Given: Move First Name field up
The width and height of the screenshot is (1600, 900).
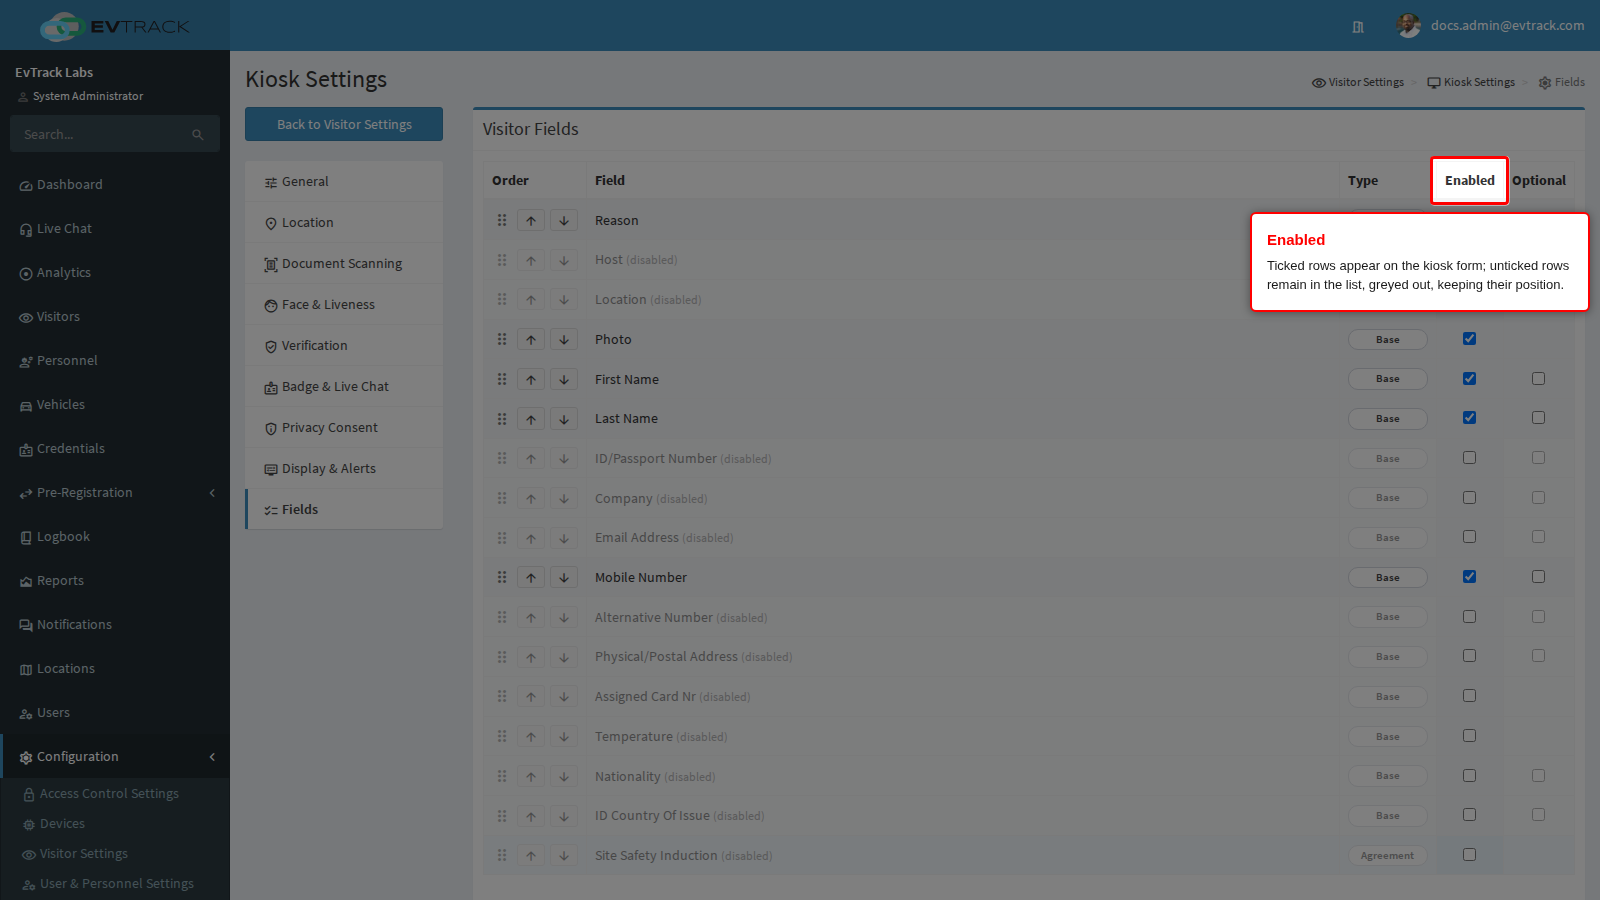Looking at the screenshot, I should pyautogui.click(x=531, y=380).
